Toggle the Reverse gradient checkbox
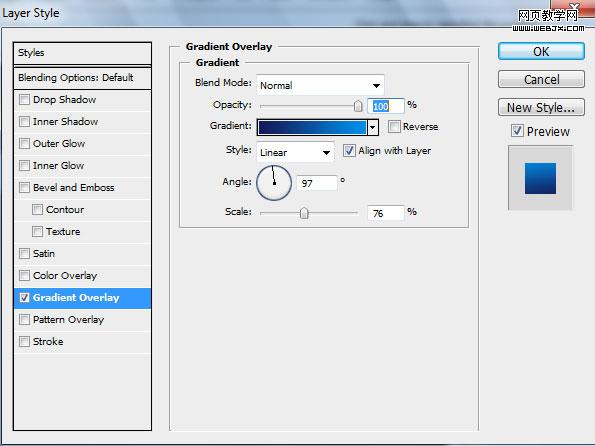This screenshot has height=446, width=595. tap(394, 126)
